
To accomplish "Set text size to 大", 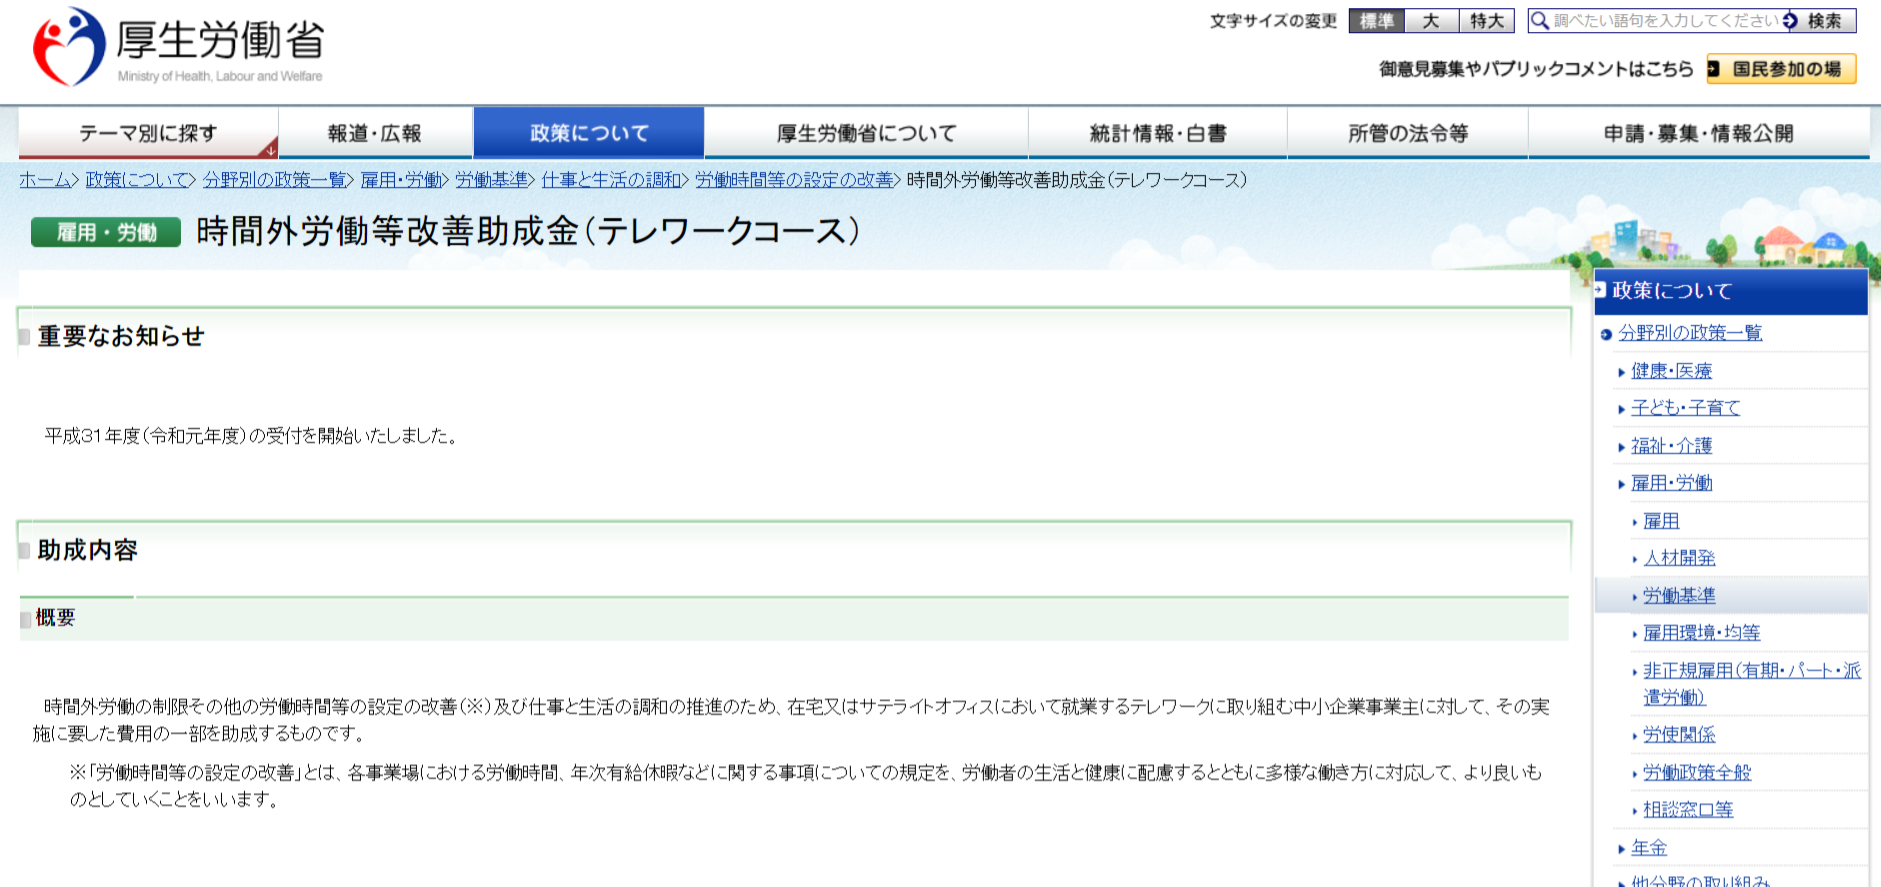I will (x=1431, y=21).
